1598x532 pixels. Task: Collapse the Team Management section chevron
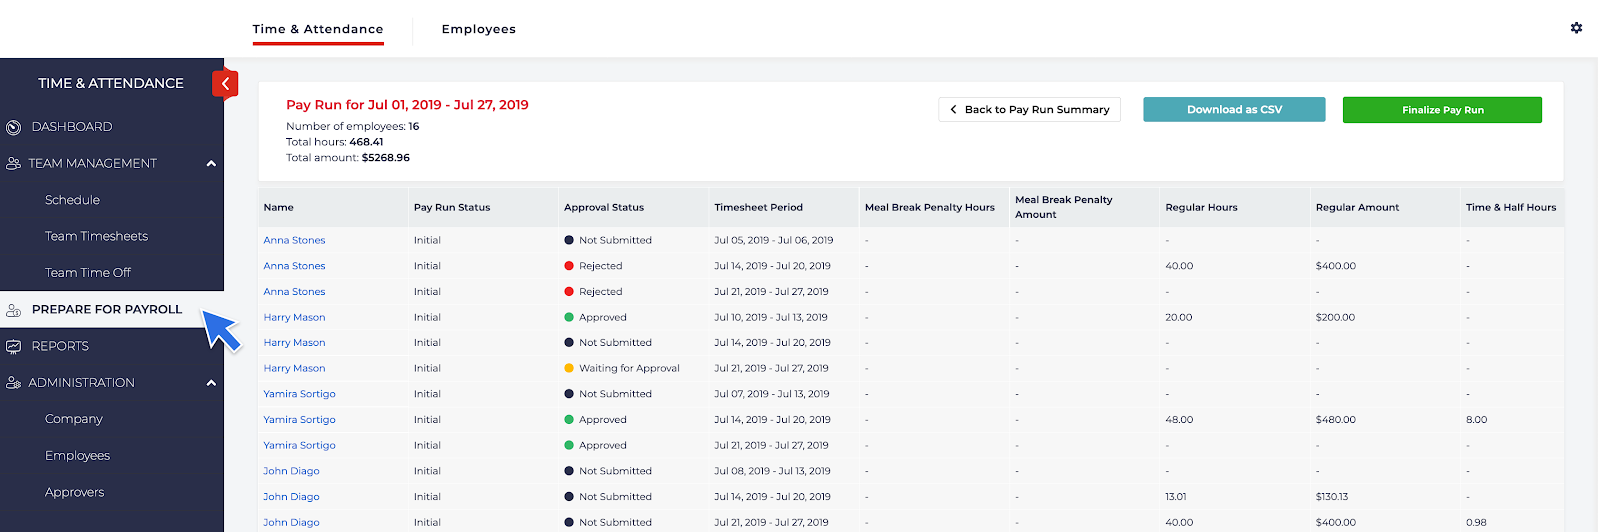pyautogui.click(x=211, y=164)
